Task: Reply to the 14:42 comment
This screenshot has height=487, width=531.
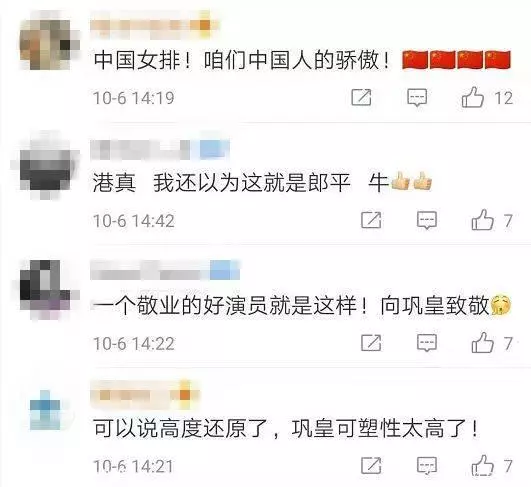Action: (427, 220)
